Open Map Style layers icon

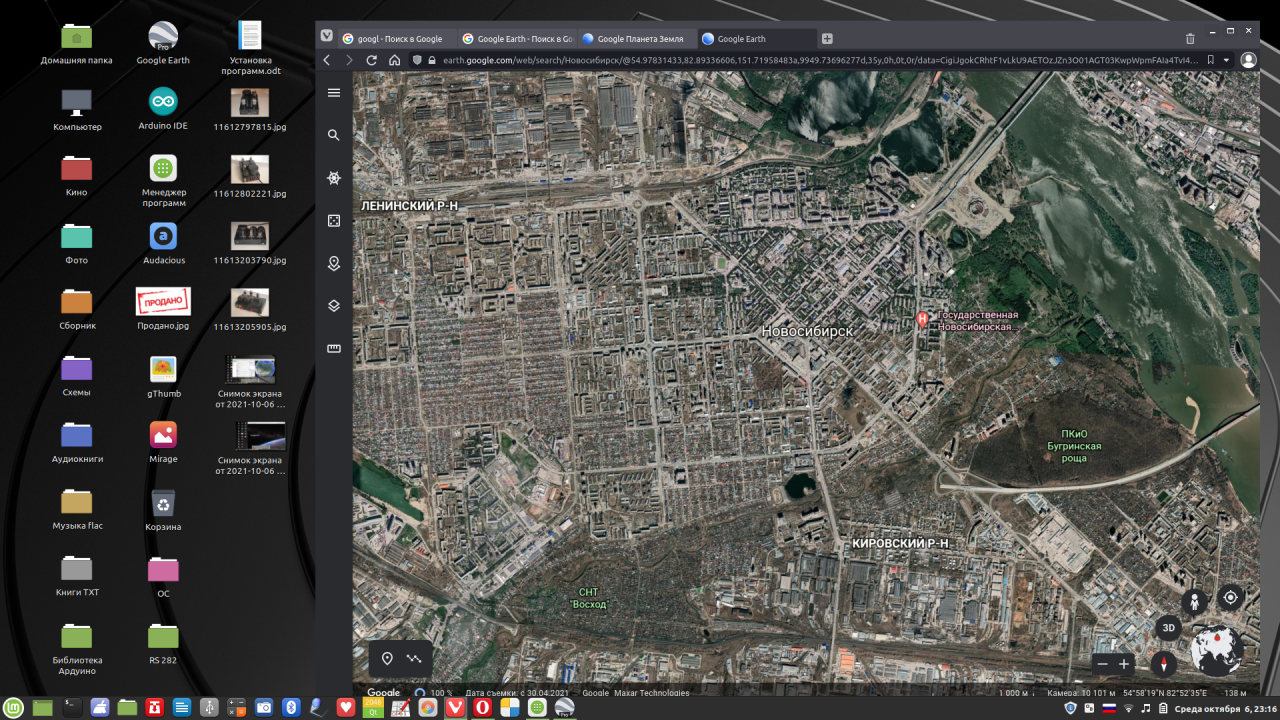pyautogui.click(x=334, y=306)
